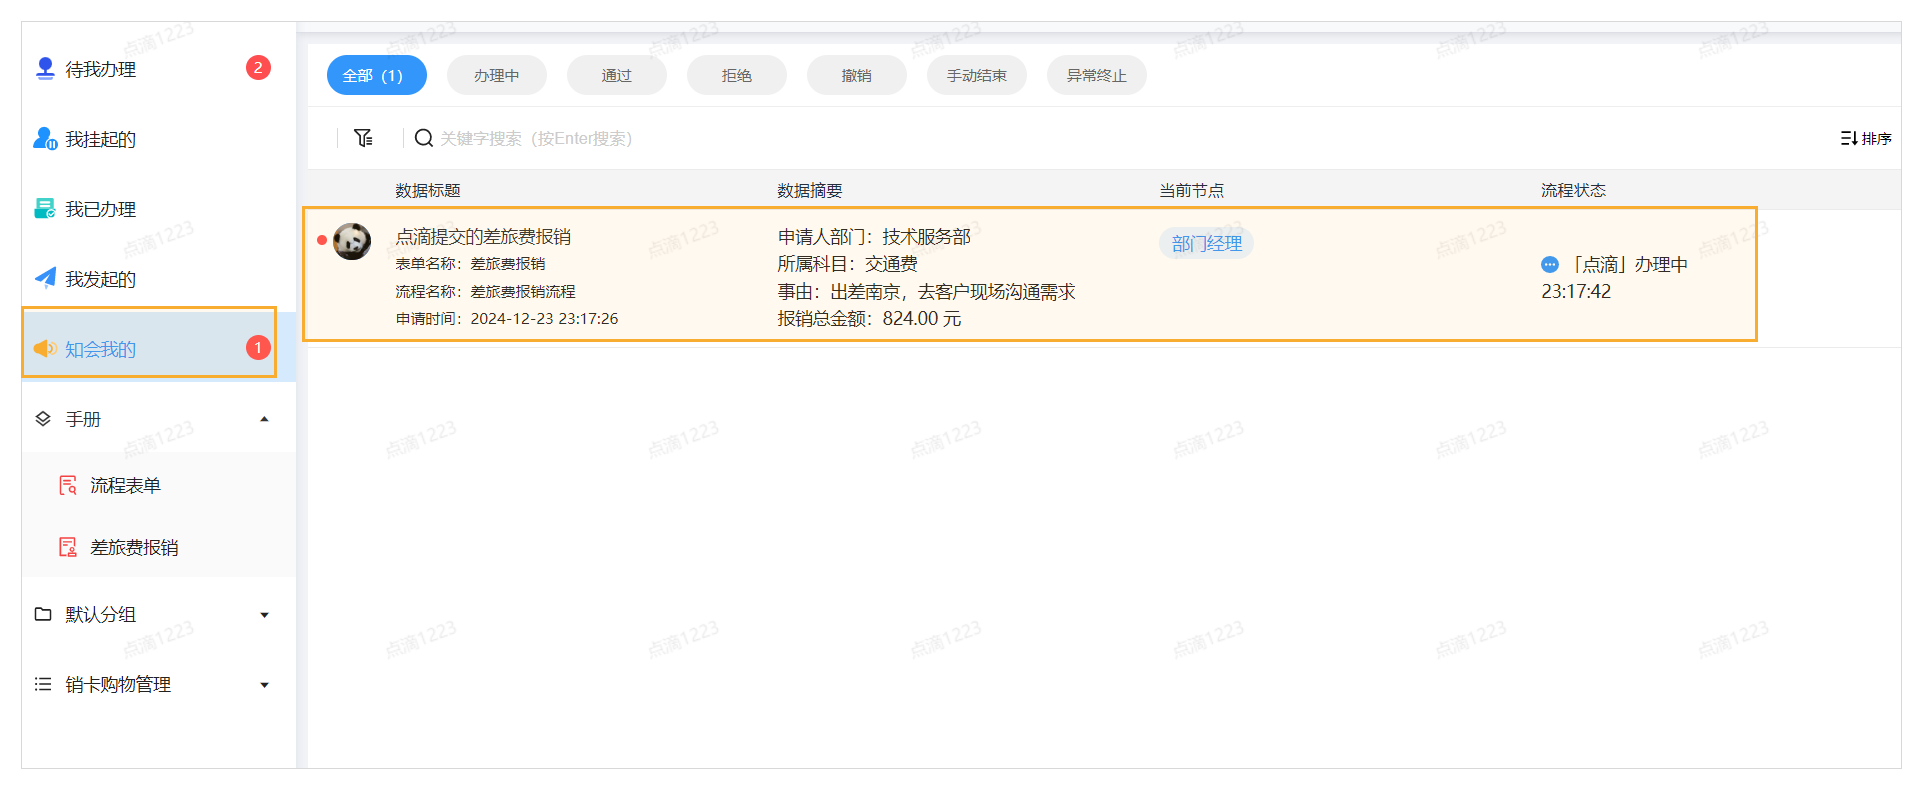The height and width of the screenshot is (790, 1920).
Task: Select the 全部 (1) filter tab
Action: tap(377, 75)
